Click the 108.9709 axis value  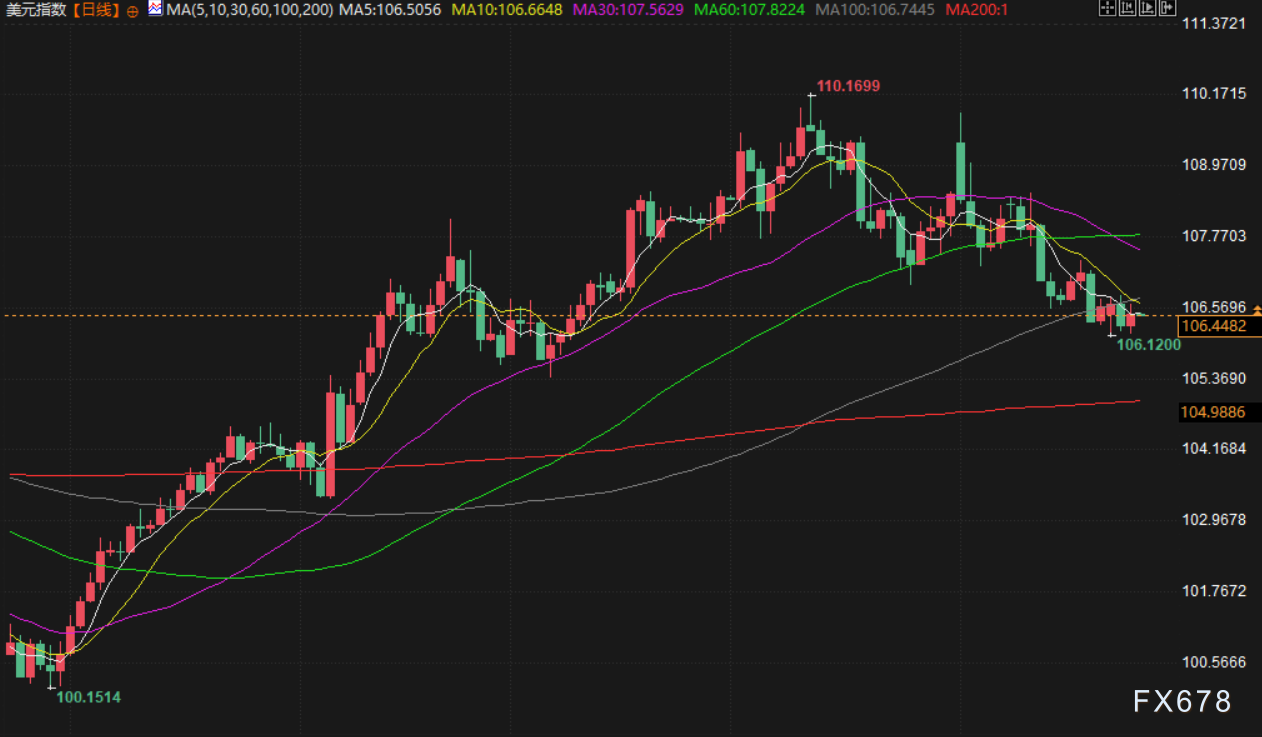pyautogui.click(x=1214, y=165)
